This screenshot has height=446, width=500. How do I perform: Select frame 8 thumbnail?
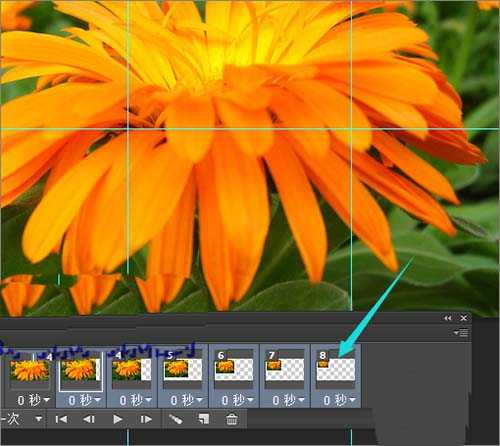pos(335,369)
